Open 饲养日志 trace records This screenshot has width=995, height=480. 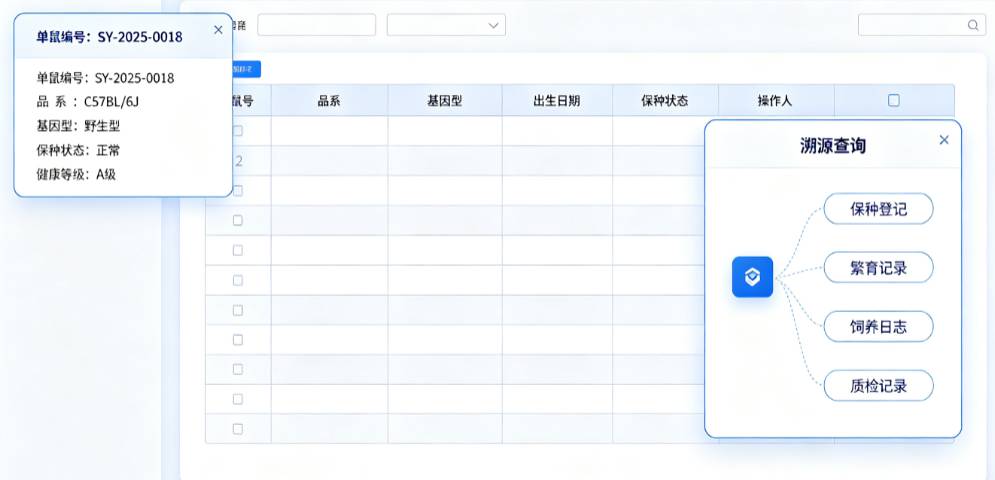878,327
